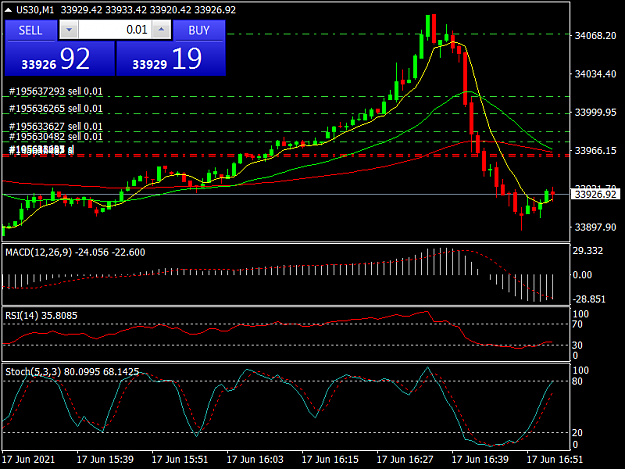The image size is (625, 469).
Task: Click current price tag 33926.92 on axis
Action: click(x=595, y=194)
